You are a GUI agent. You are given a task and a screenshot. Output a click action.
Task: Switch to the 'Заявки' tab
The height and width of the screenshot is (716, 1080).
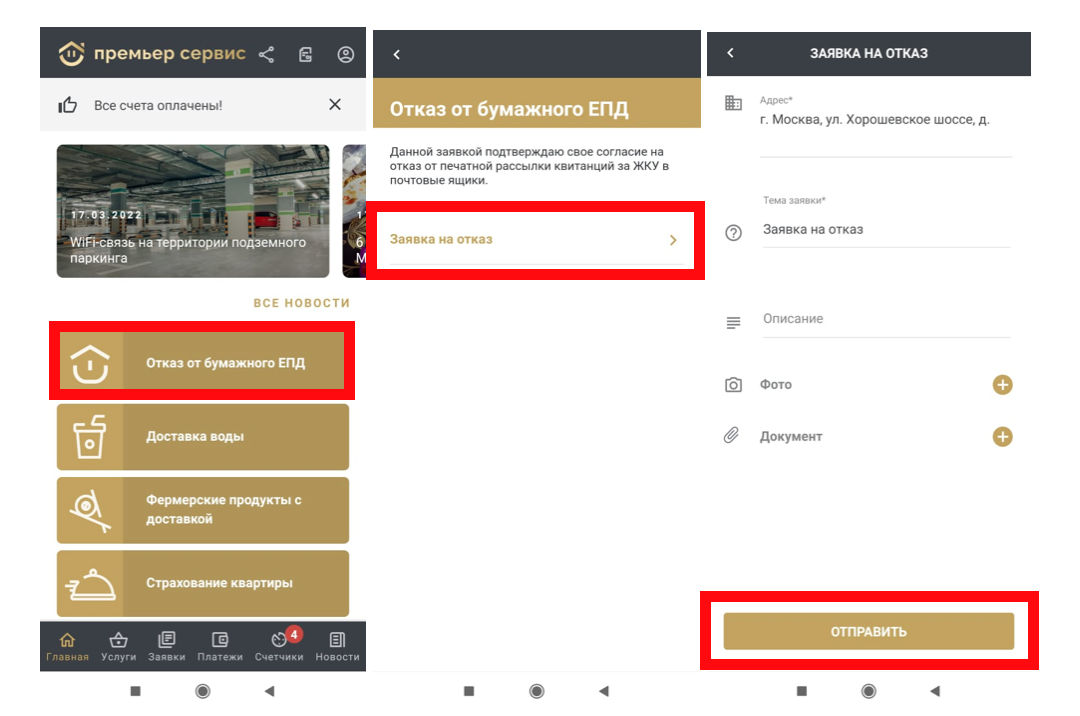[x=167, y=646]
